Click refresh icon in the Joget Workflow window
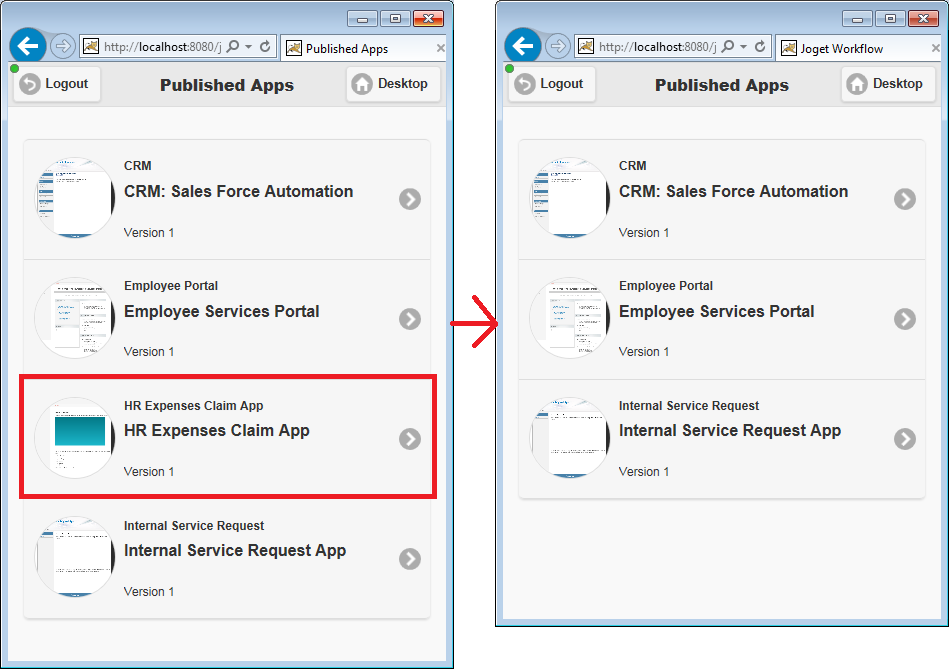Screen dimensions: 949x669 760,47
